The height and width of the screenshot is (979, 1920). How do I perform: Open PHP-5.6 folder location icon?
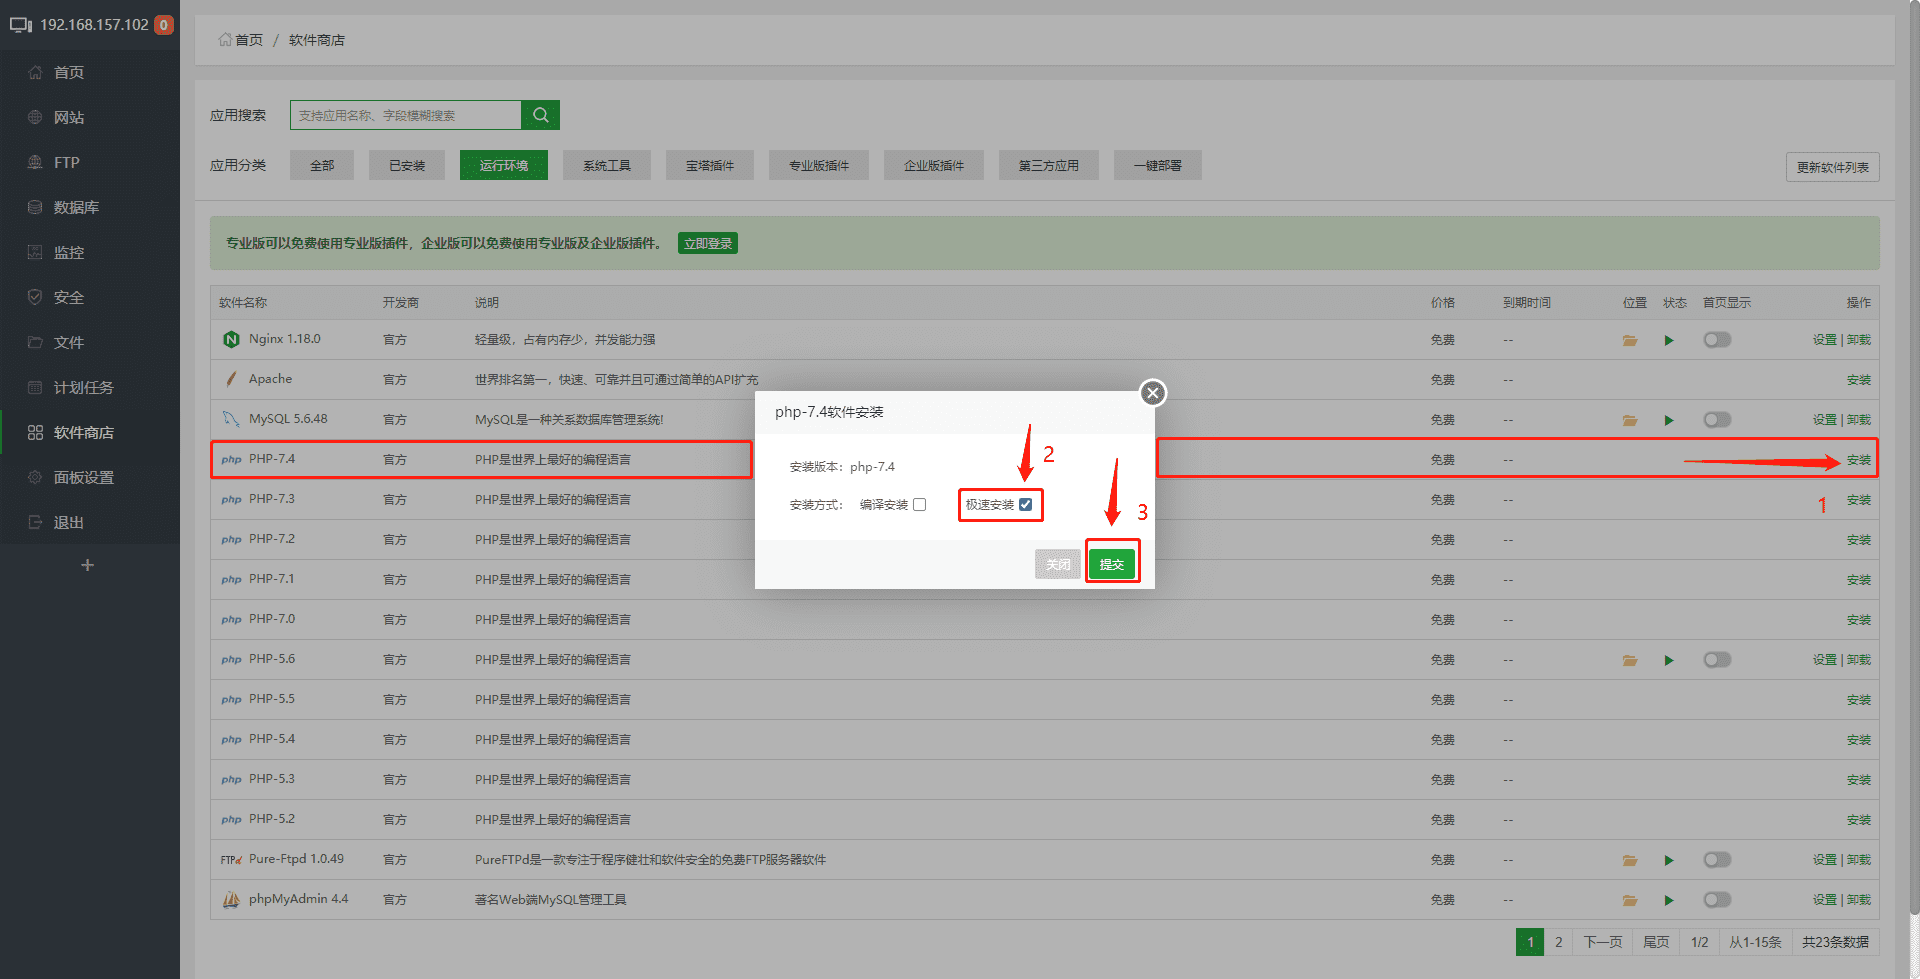click(x=1630, y=660)
